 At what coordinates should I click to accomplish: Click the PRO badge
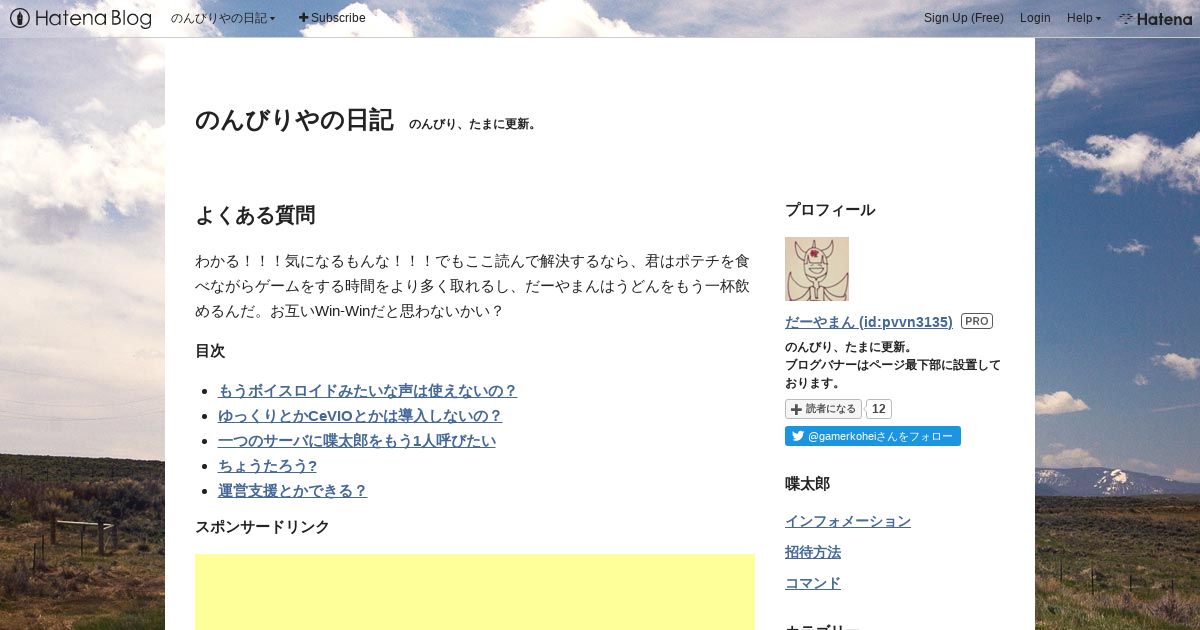click(x=977, y=321)
